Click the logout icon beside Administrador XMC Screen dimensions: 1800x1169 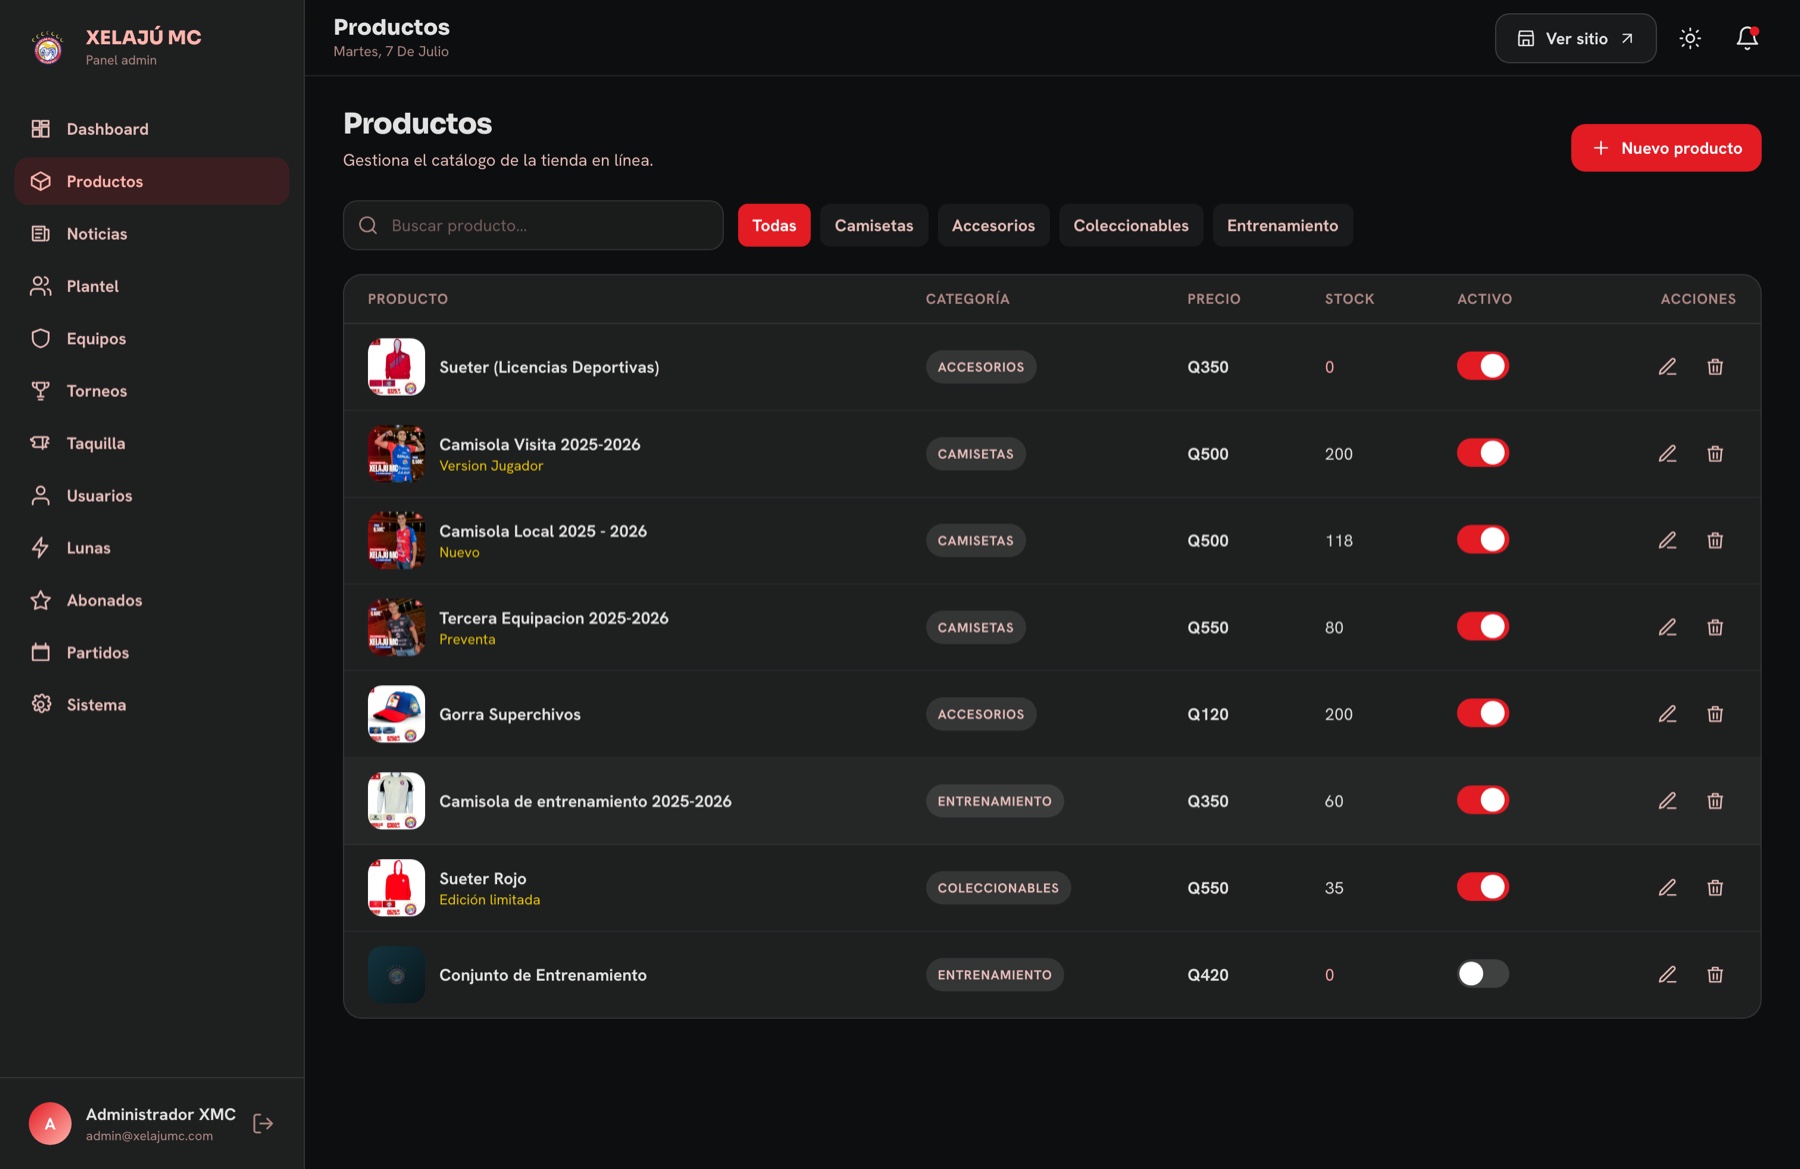tap(263, 1124)
